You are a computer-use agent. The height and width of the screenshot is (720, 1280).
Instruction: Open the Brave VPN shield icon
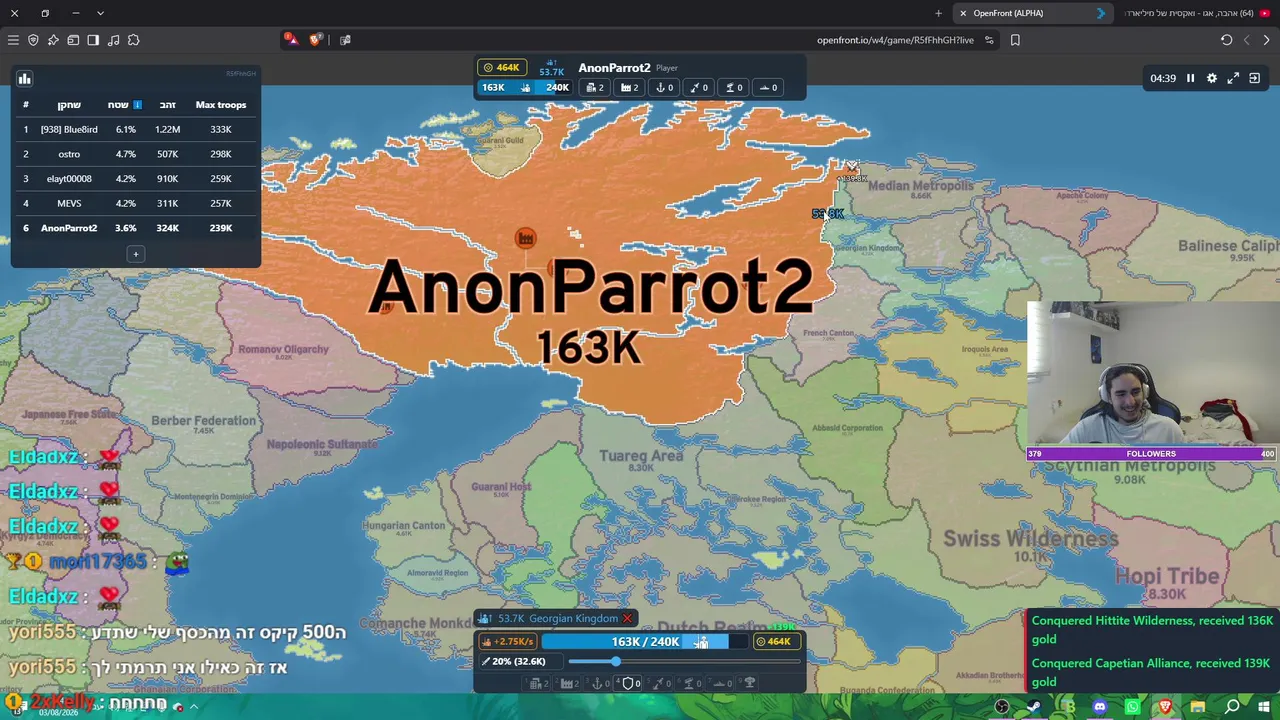click(33, 40)
